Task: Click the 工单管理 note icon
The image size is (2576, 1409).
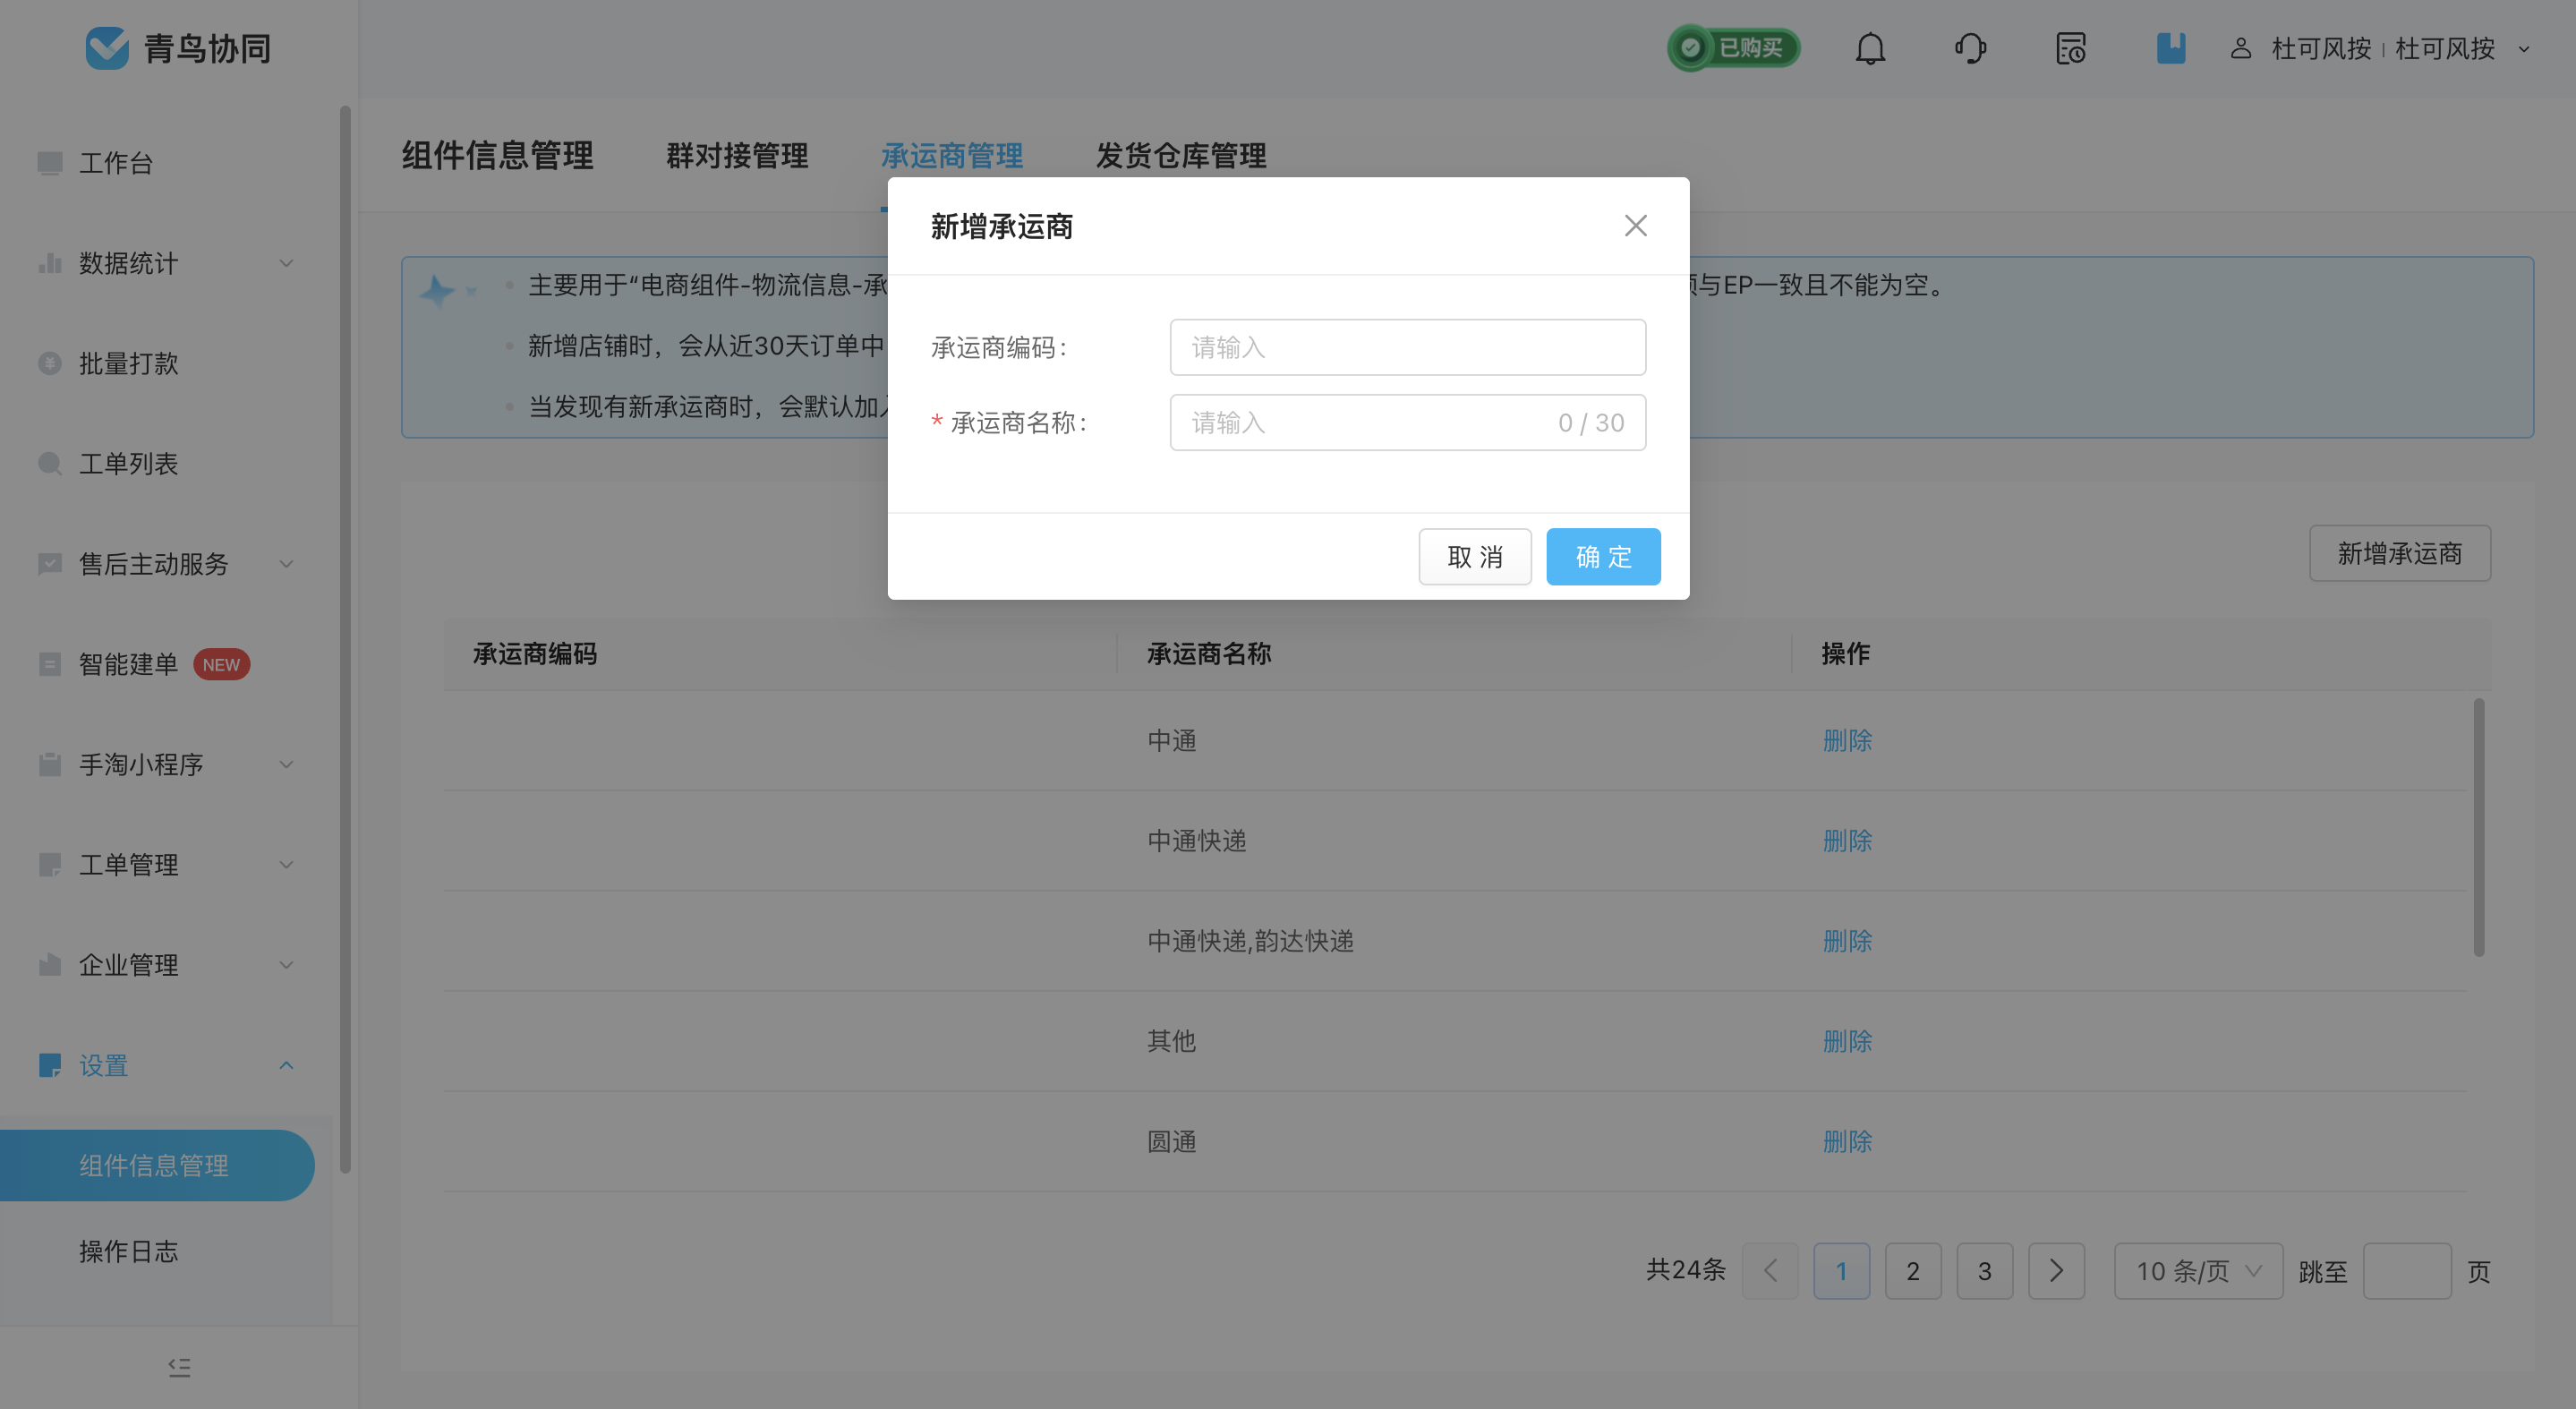Action: pos(49,865)
